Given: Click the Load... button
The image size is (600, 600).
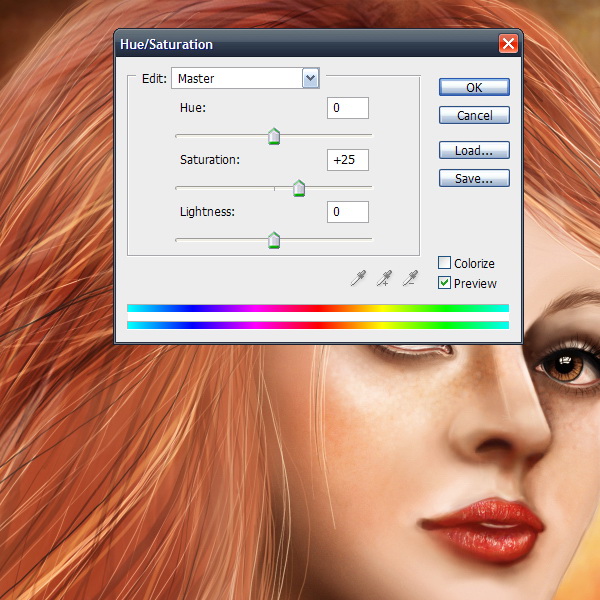Looking at the screenshot, I should [x=474, y=150].
